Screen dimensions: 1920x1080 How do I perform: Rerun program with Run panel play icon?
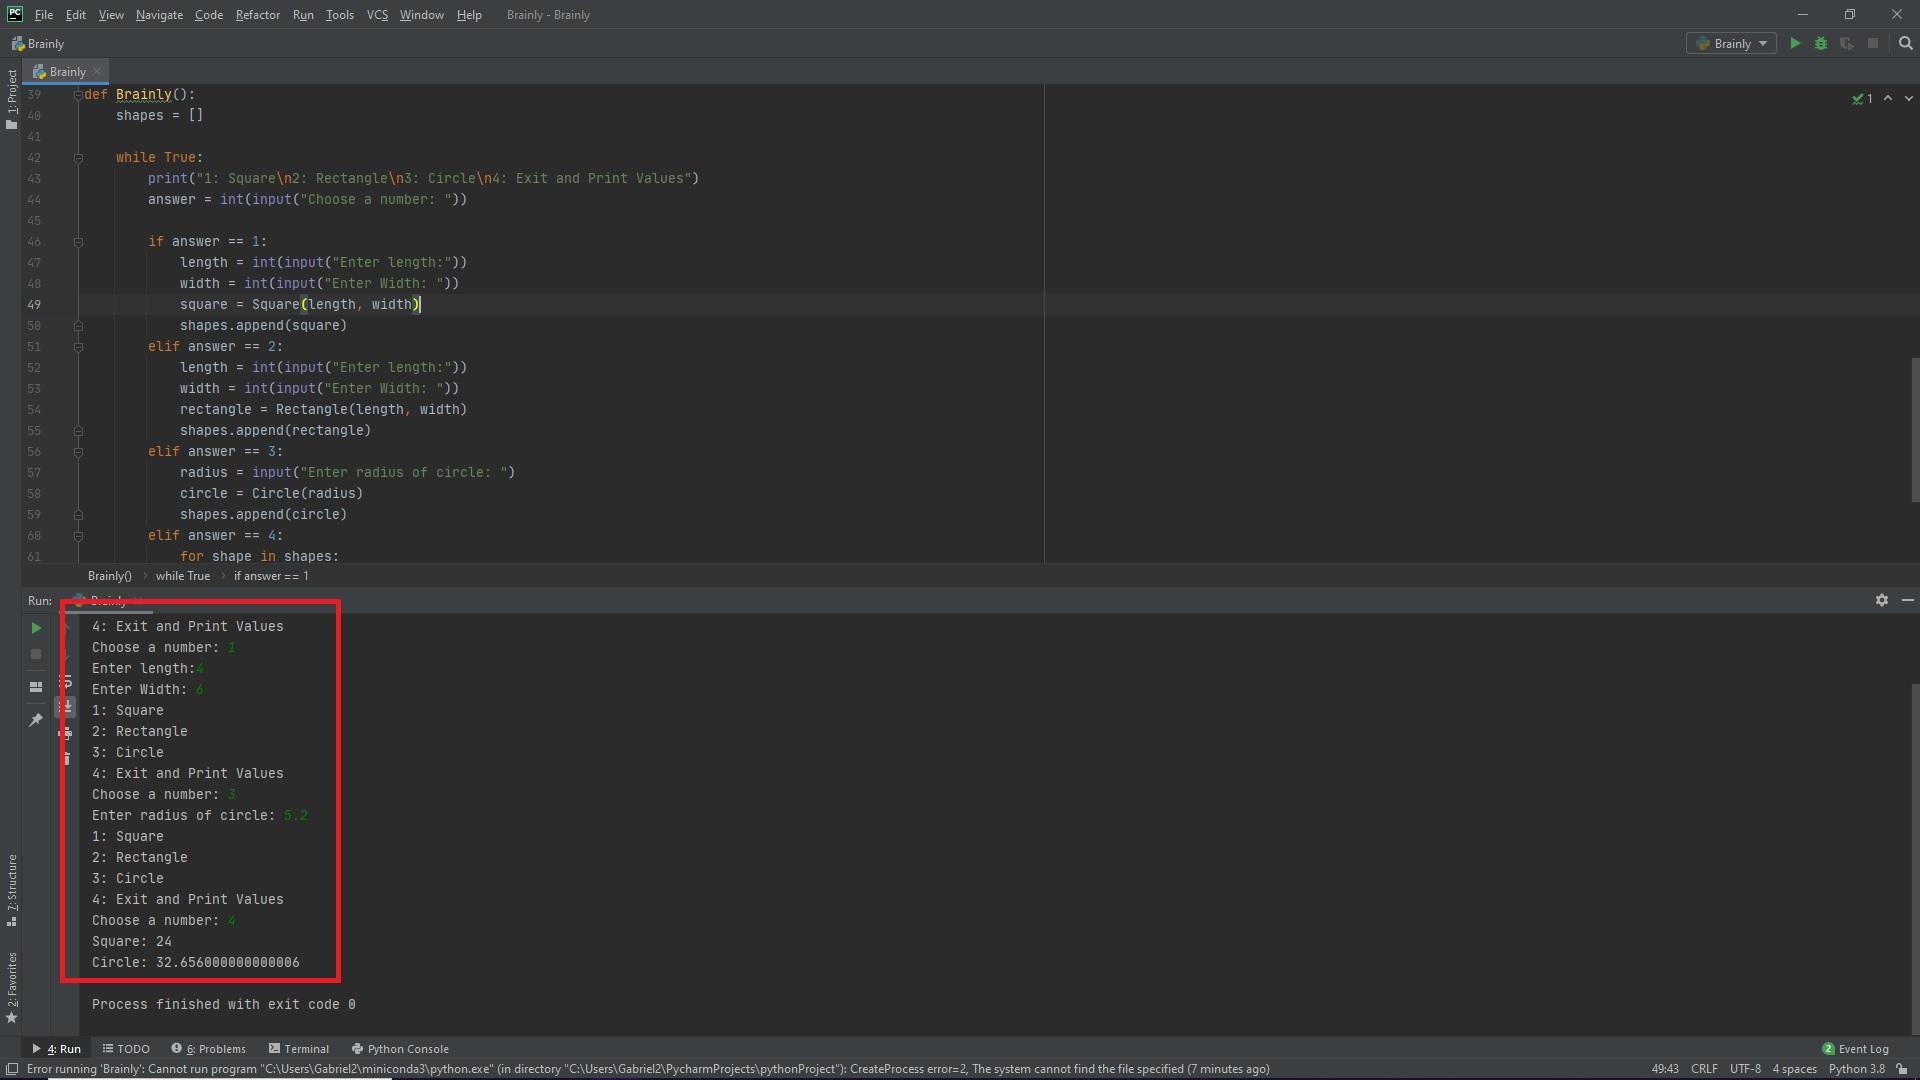[36, 628]
